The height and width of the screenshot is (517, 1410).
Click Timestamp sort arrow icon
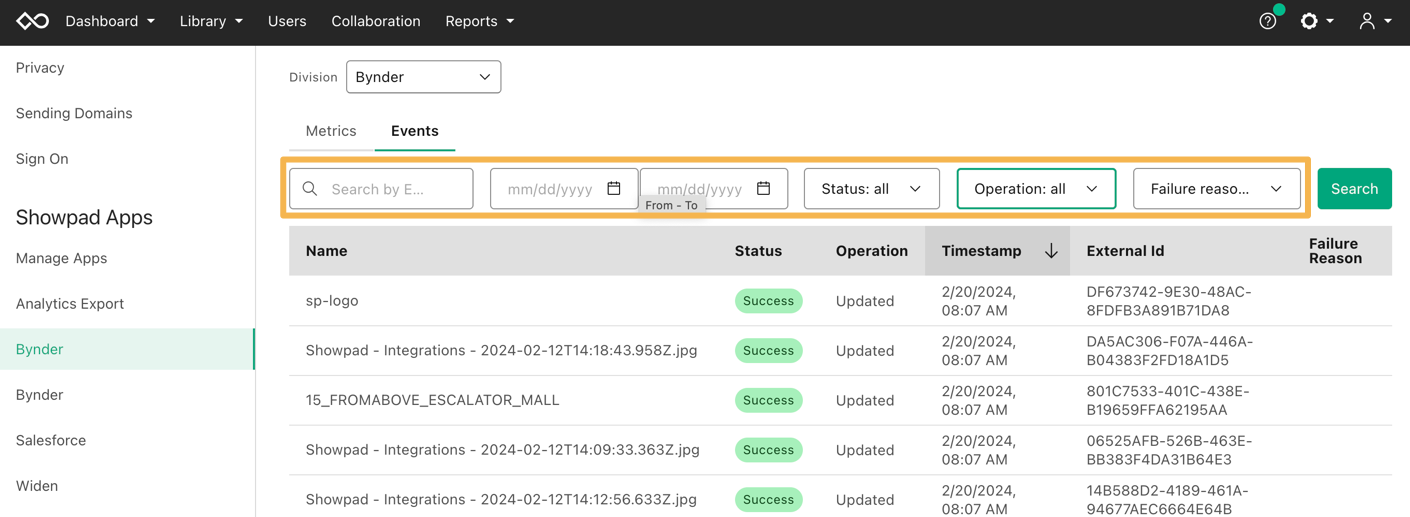pos(1051,251)
